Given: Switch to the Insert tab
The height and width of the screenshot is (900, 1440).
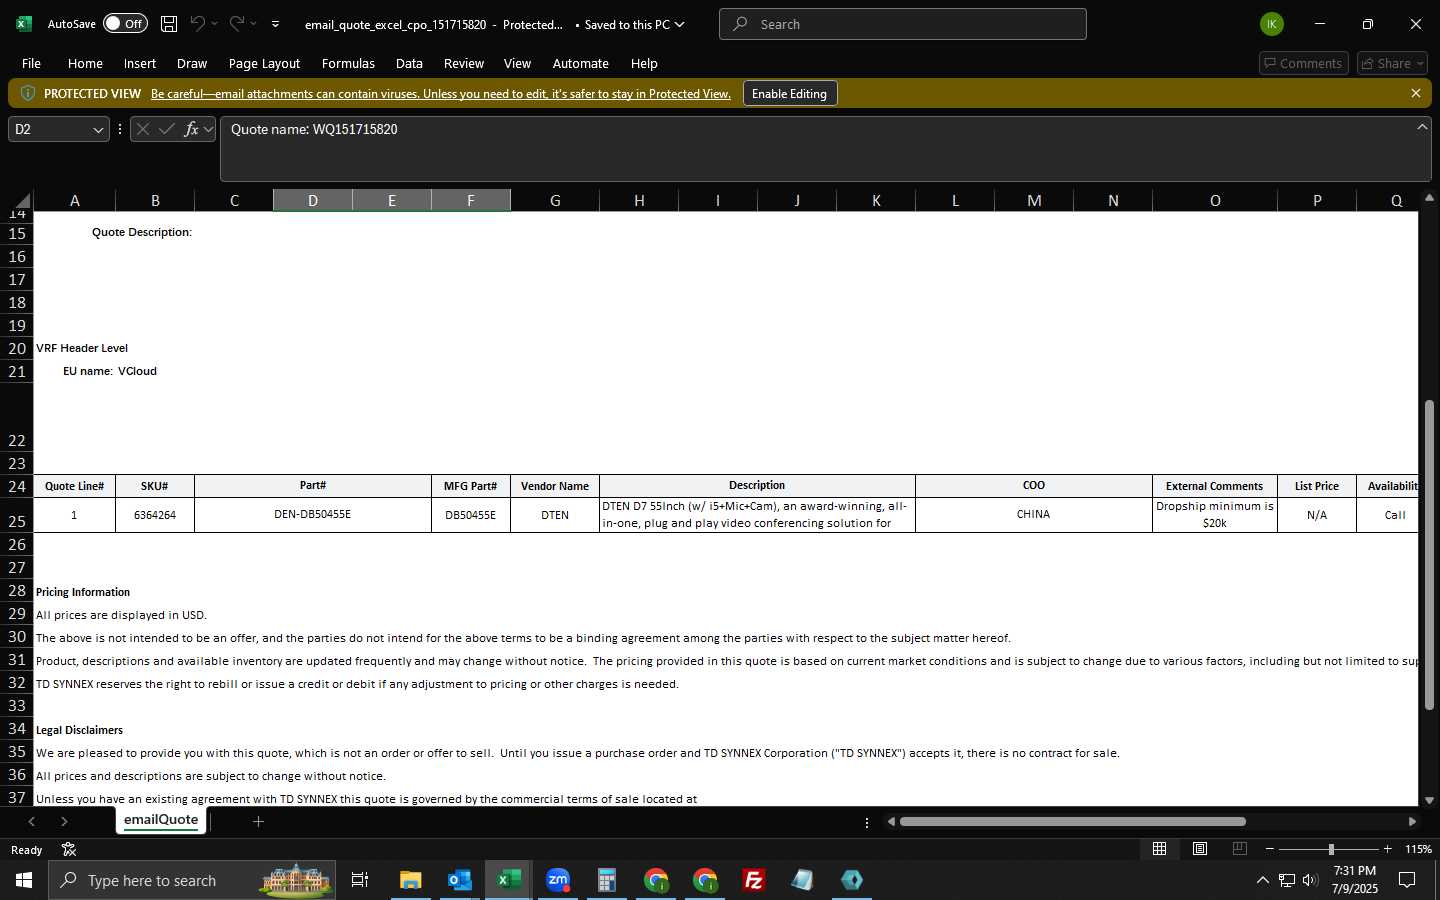Looking at the screenshot, I should [x=140, y=63].
